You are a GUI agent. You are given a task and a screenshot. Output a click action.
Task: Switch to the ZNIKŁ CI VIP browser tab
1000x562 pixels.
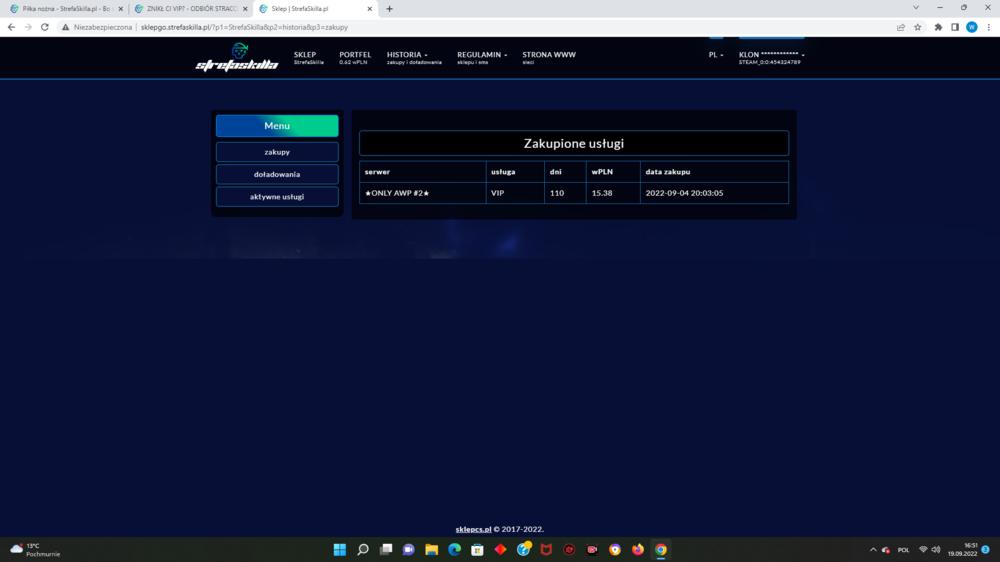coord(191,9)
